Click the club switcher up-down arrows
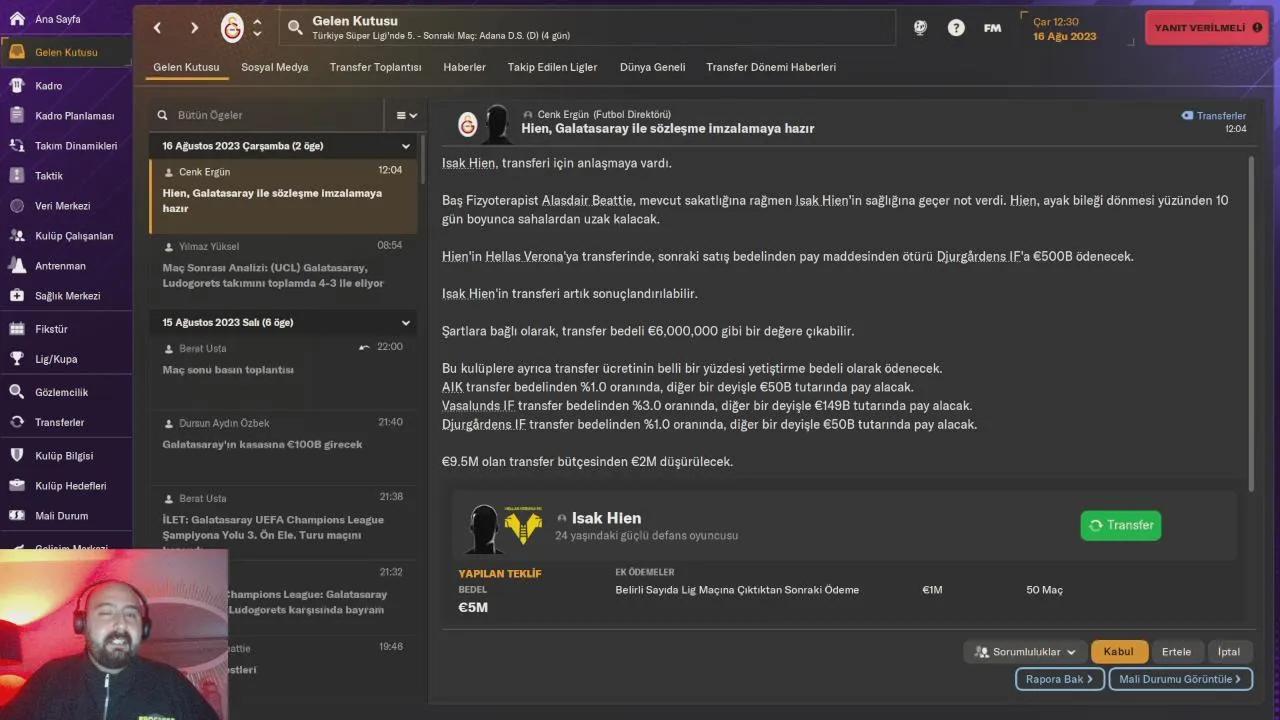This screenshot has height=720, width=1280. click(257, 28)
